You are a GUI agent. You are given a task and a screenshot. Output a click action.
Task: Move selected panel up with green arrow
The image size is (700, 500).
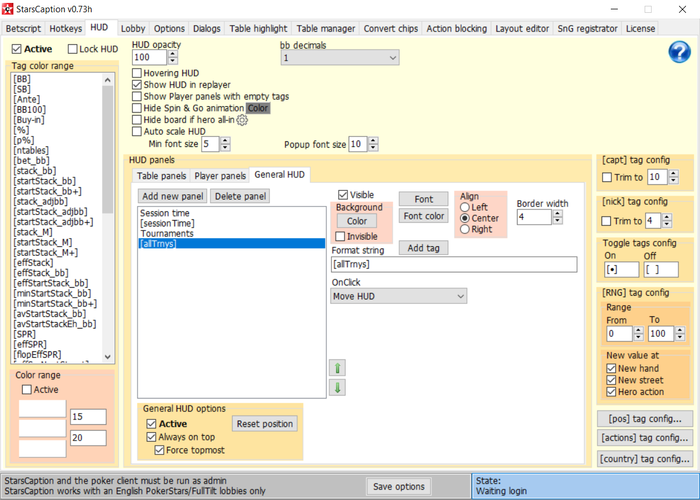point(338,368)
